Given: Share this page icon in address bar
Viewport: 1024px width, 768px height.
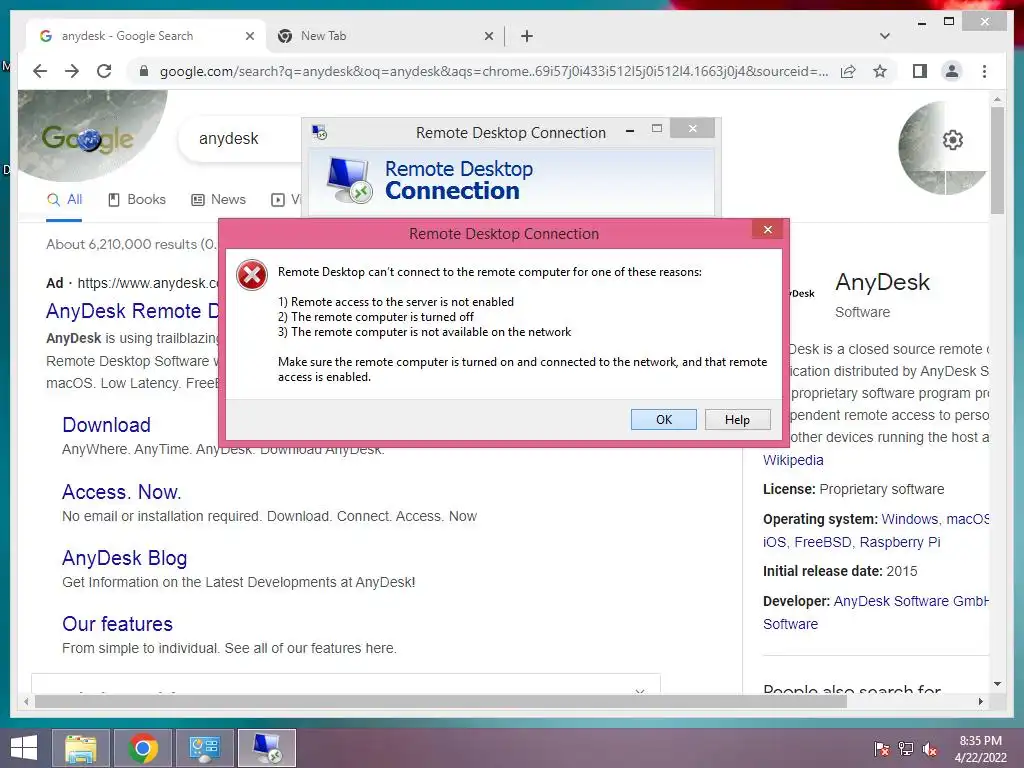Looking at the screenshot, I should point(848,71).
